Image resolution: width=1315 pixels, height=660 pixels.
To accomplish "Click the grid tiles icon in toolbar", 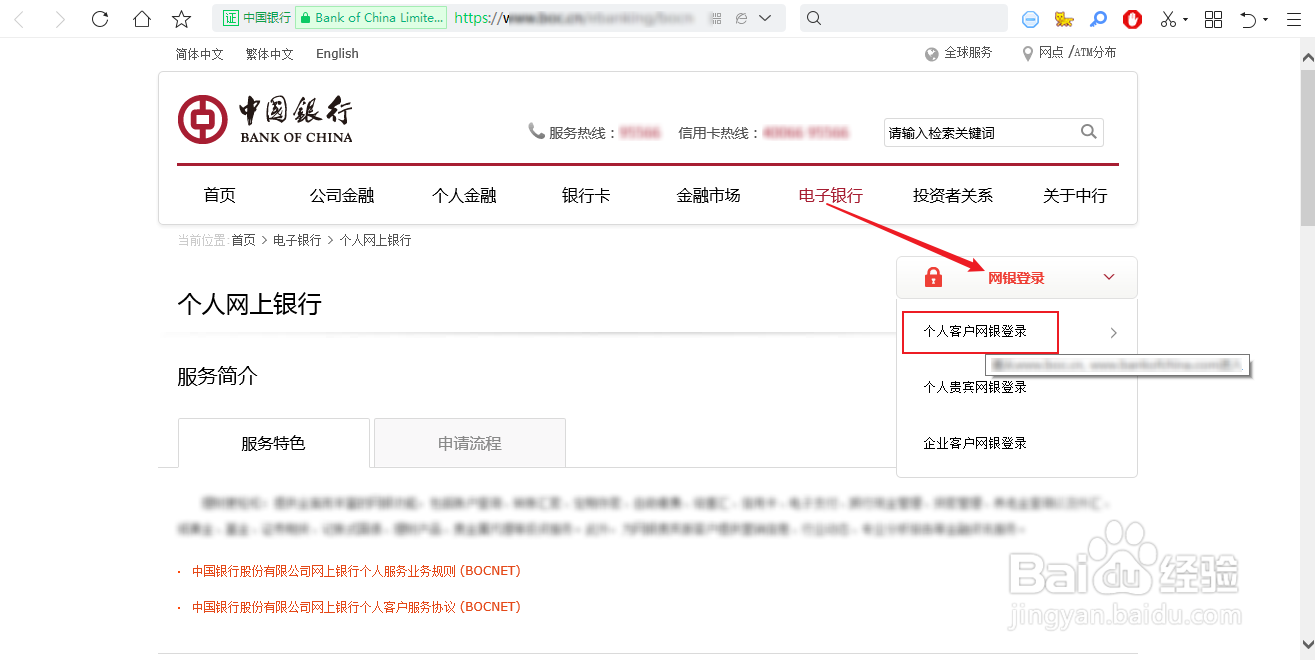I will click(1213, 18).
